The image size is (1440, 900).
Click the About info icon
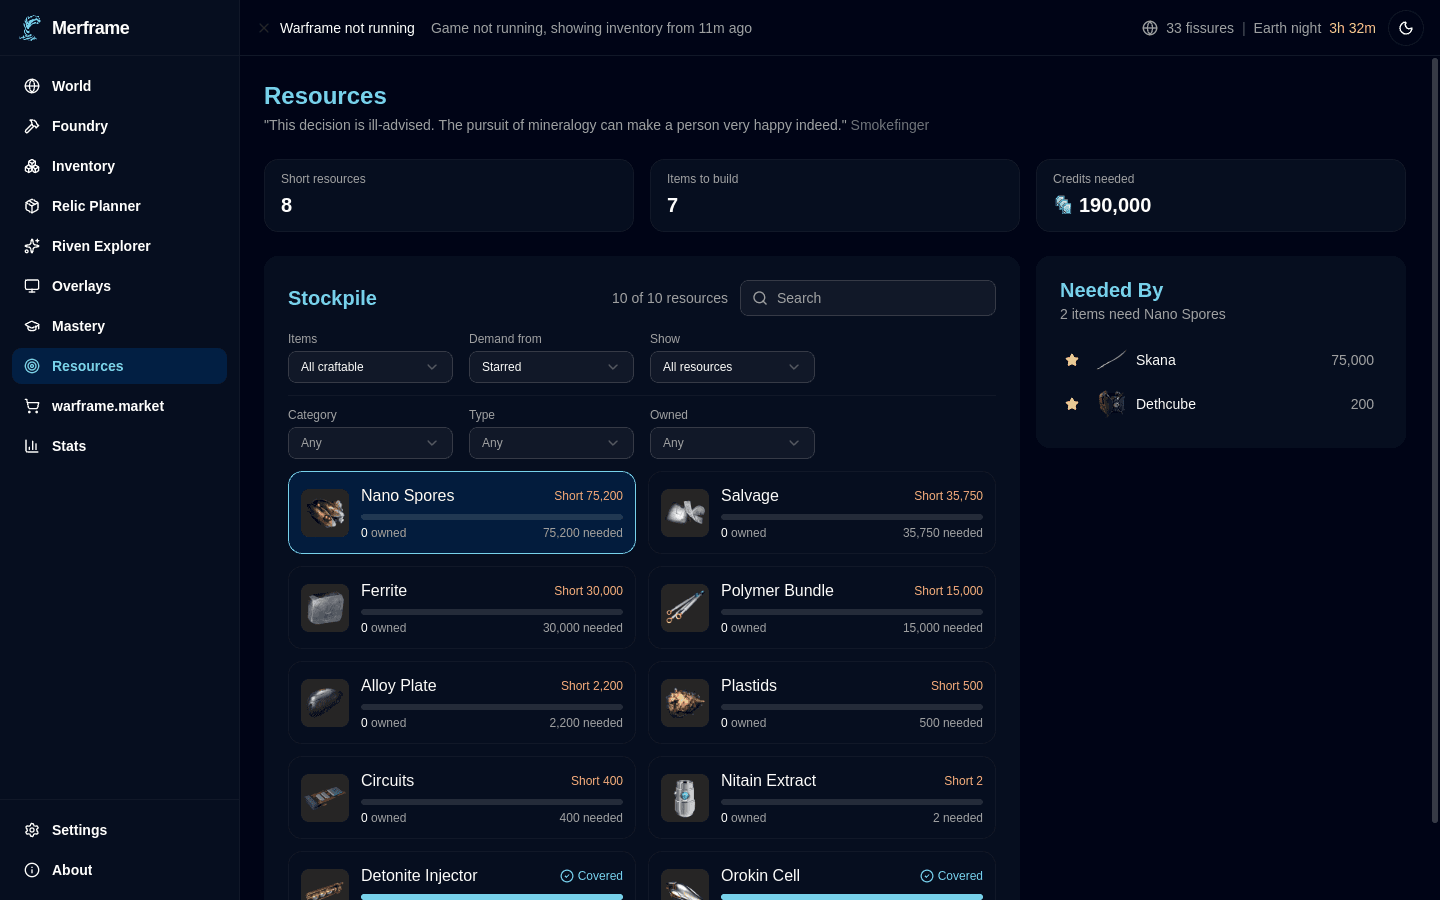click(32, 870)
